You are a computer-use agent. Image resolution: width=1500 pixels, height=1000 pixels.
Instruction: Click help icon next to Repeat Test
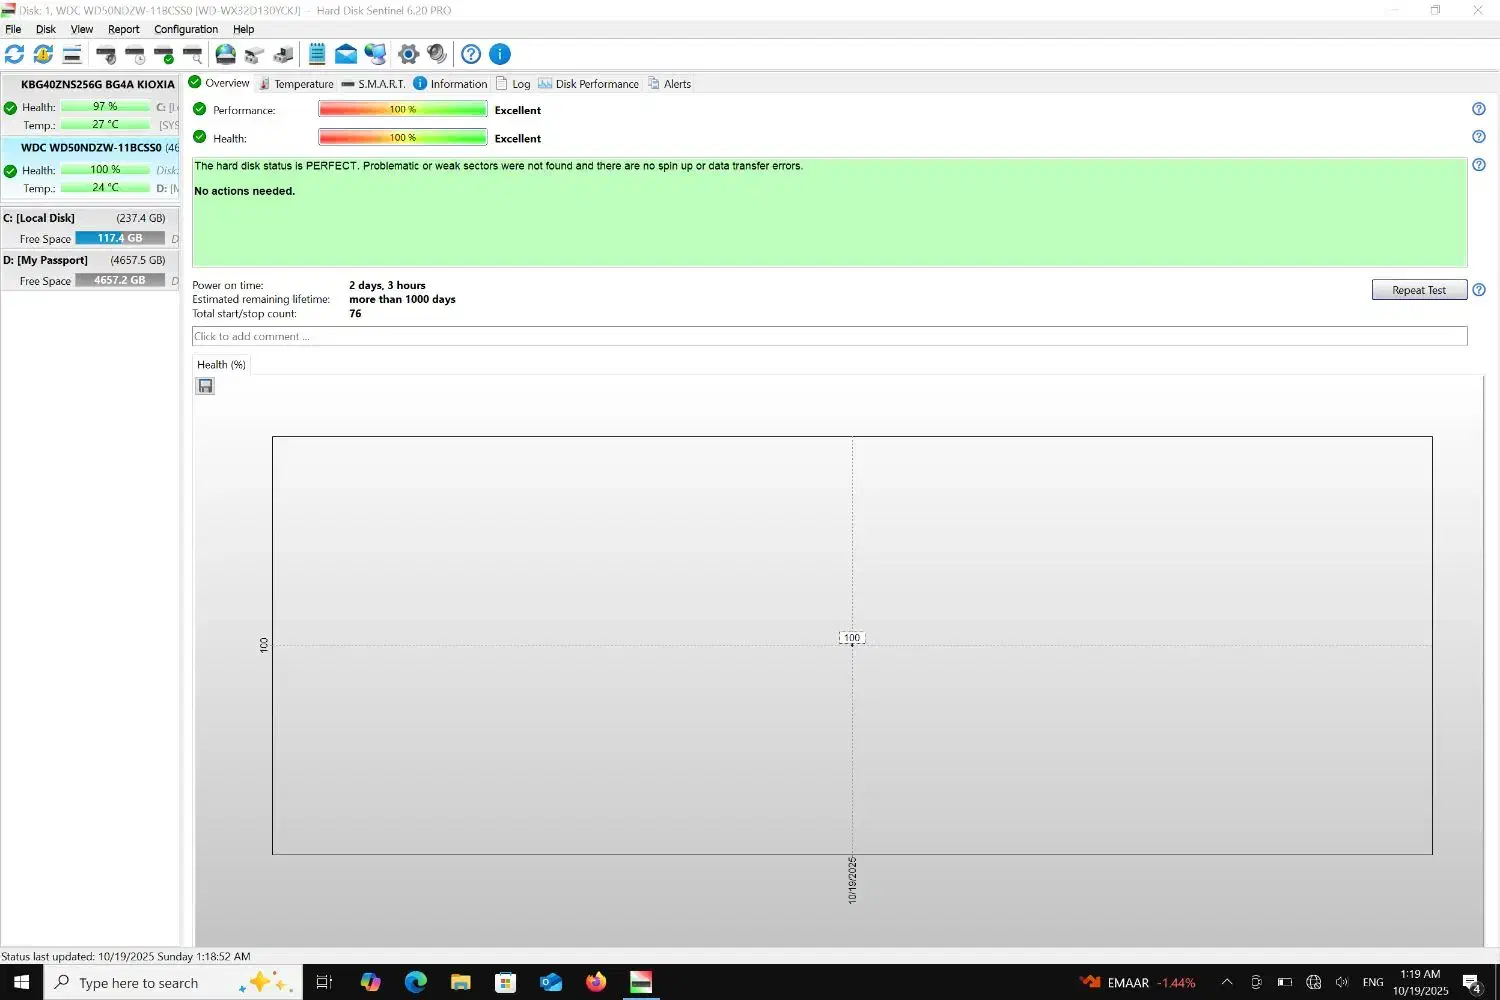coord(1479,290)
